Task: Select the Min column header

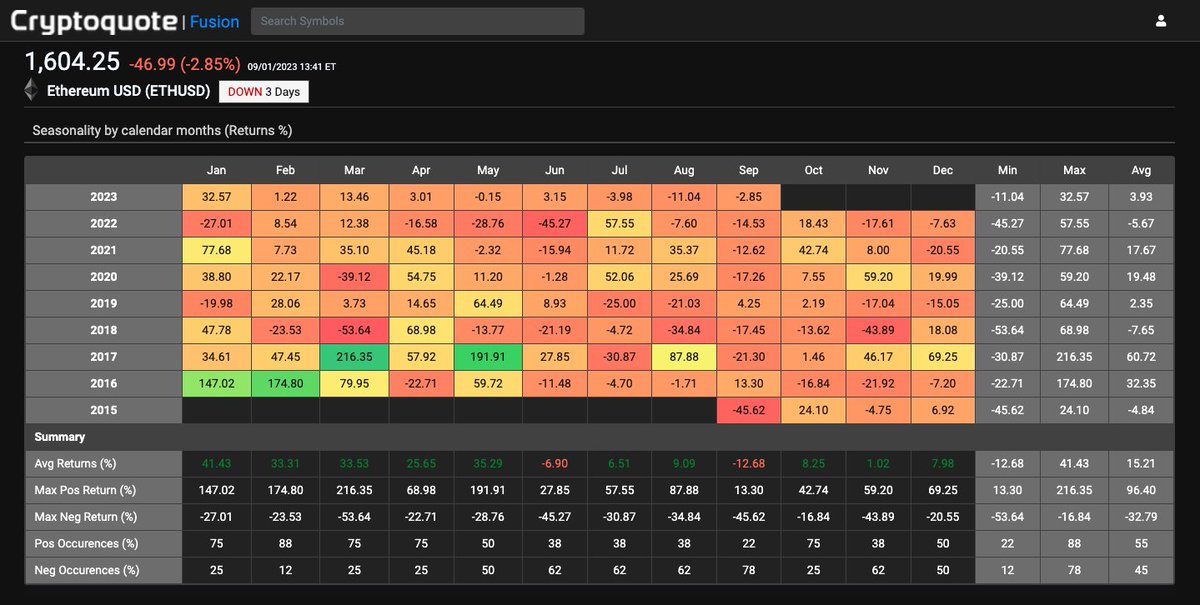Action: 1008,170
